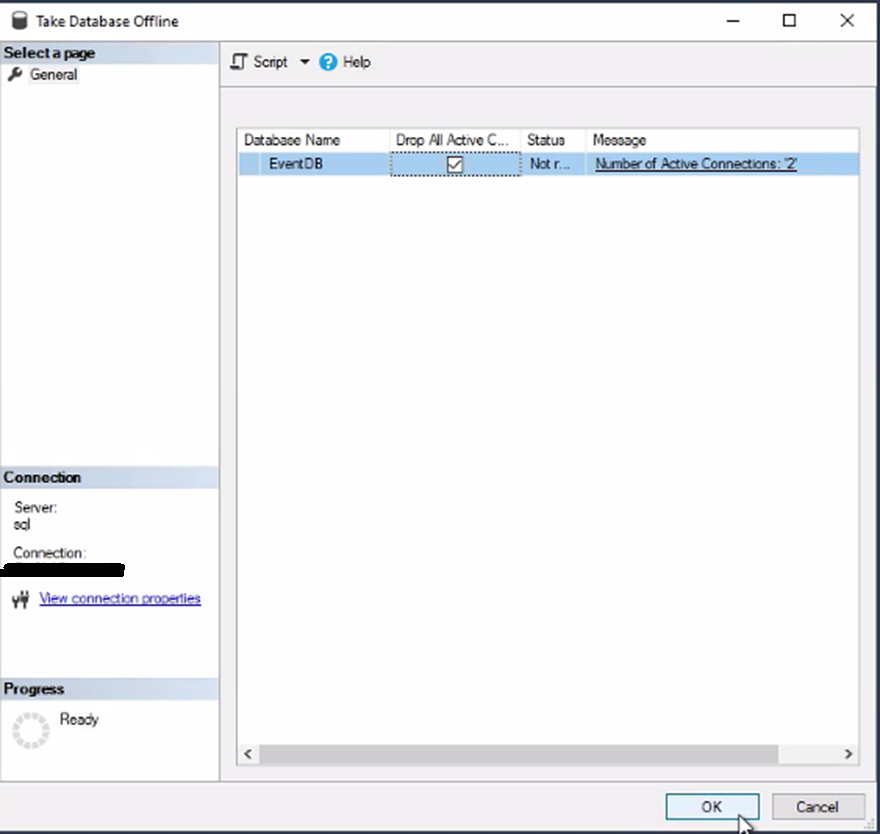Click the database icon in title bar
Viewport: 880px width, 834px height.
coord(18,20)
